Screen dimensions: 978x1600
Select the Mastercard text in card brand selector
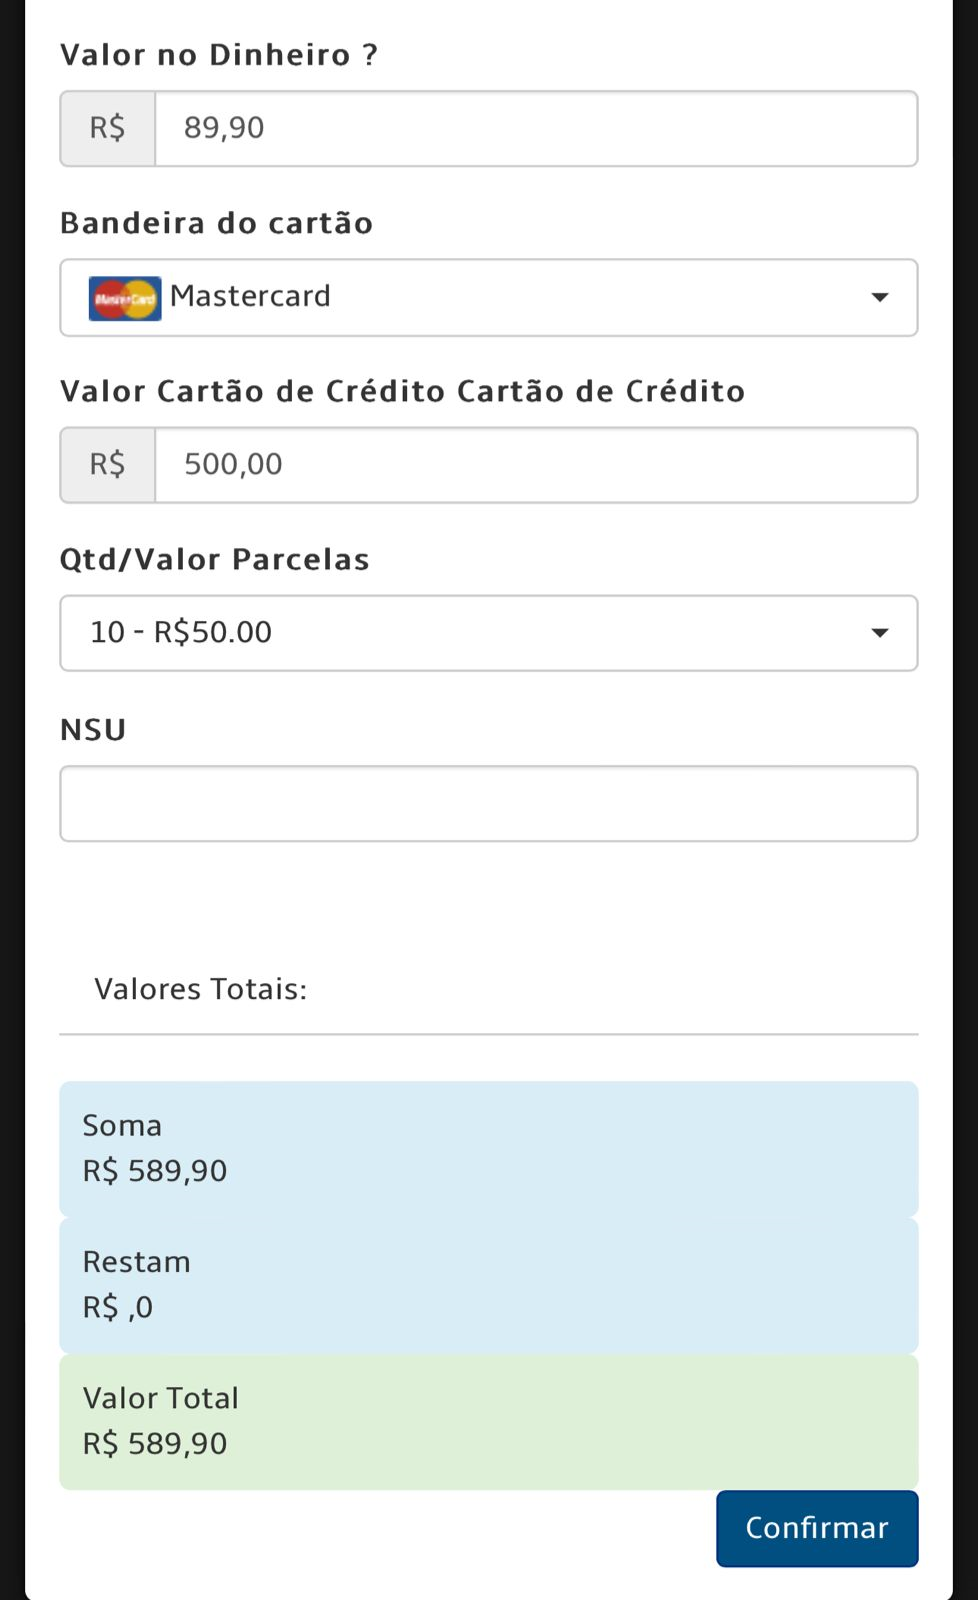pos(250,296)
